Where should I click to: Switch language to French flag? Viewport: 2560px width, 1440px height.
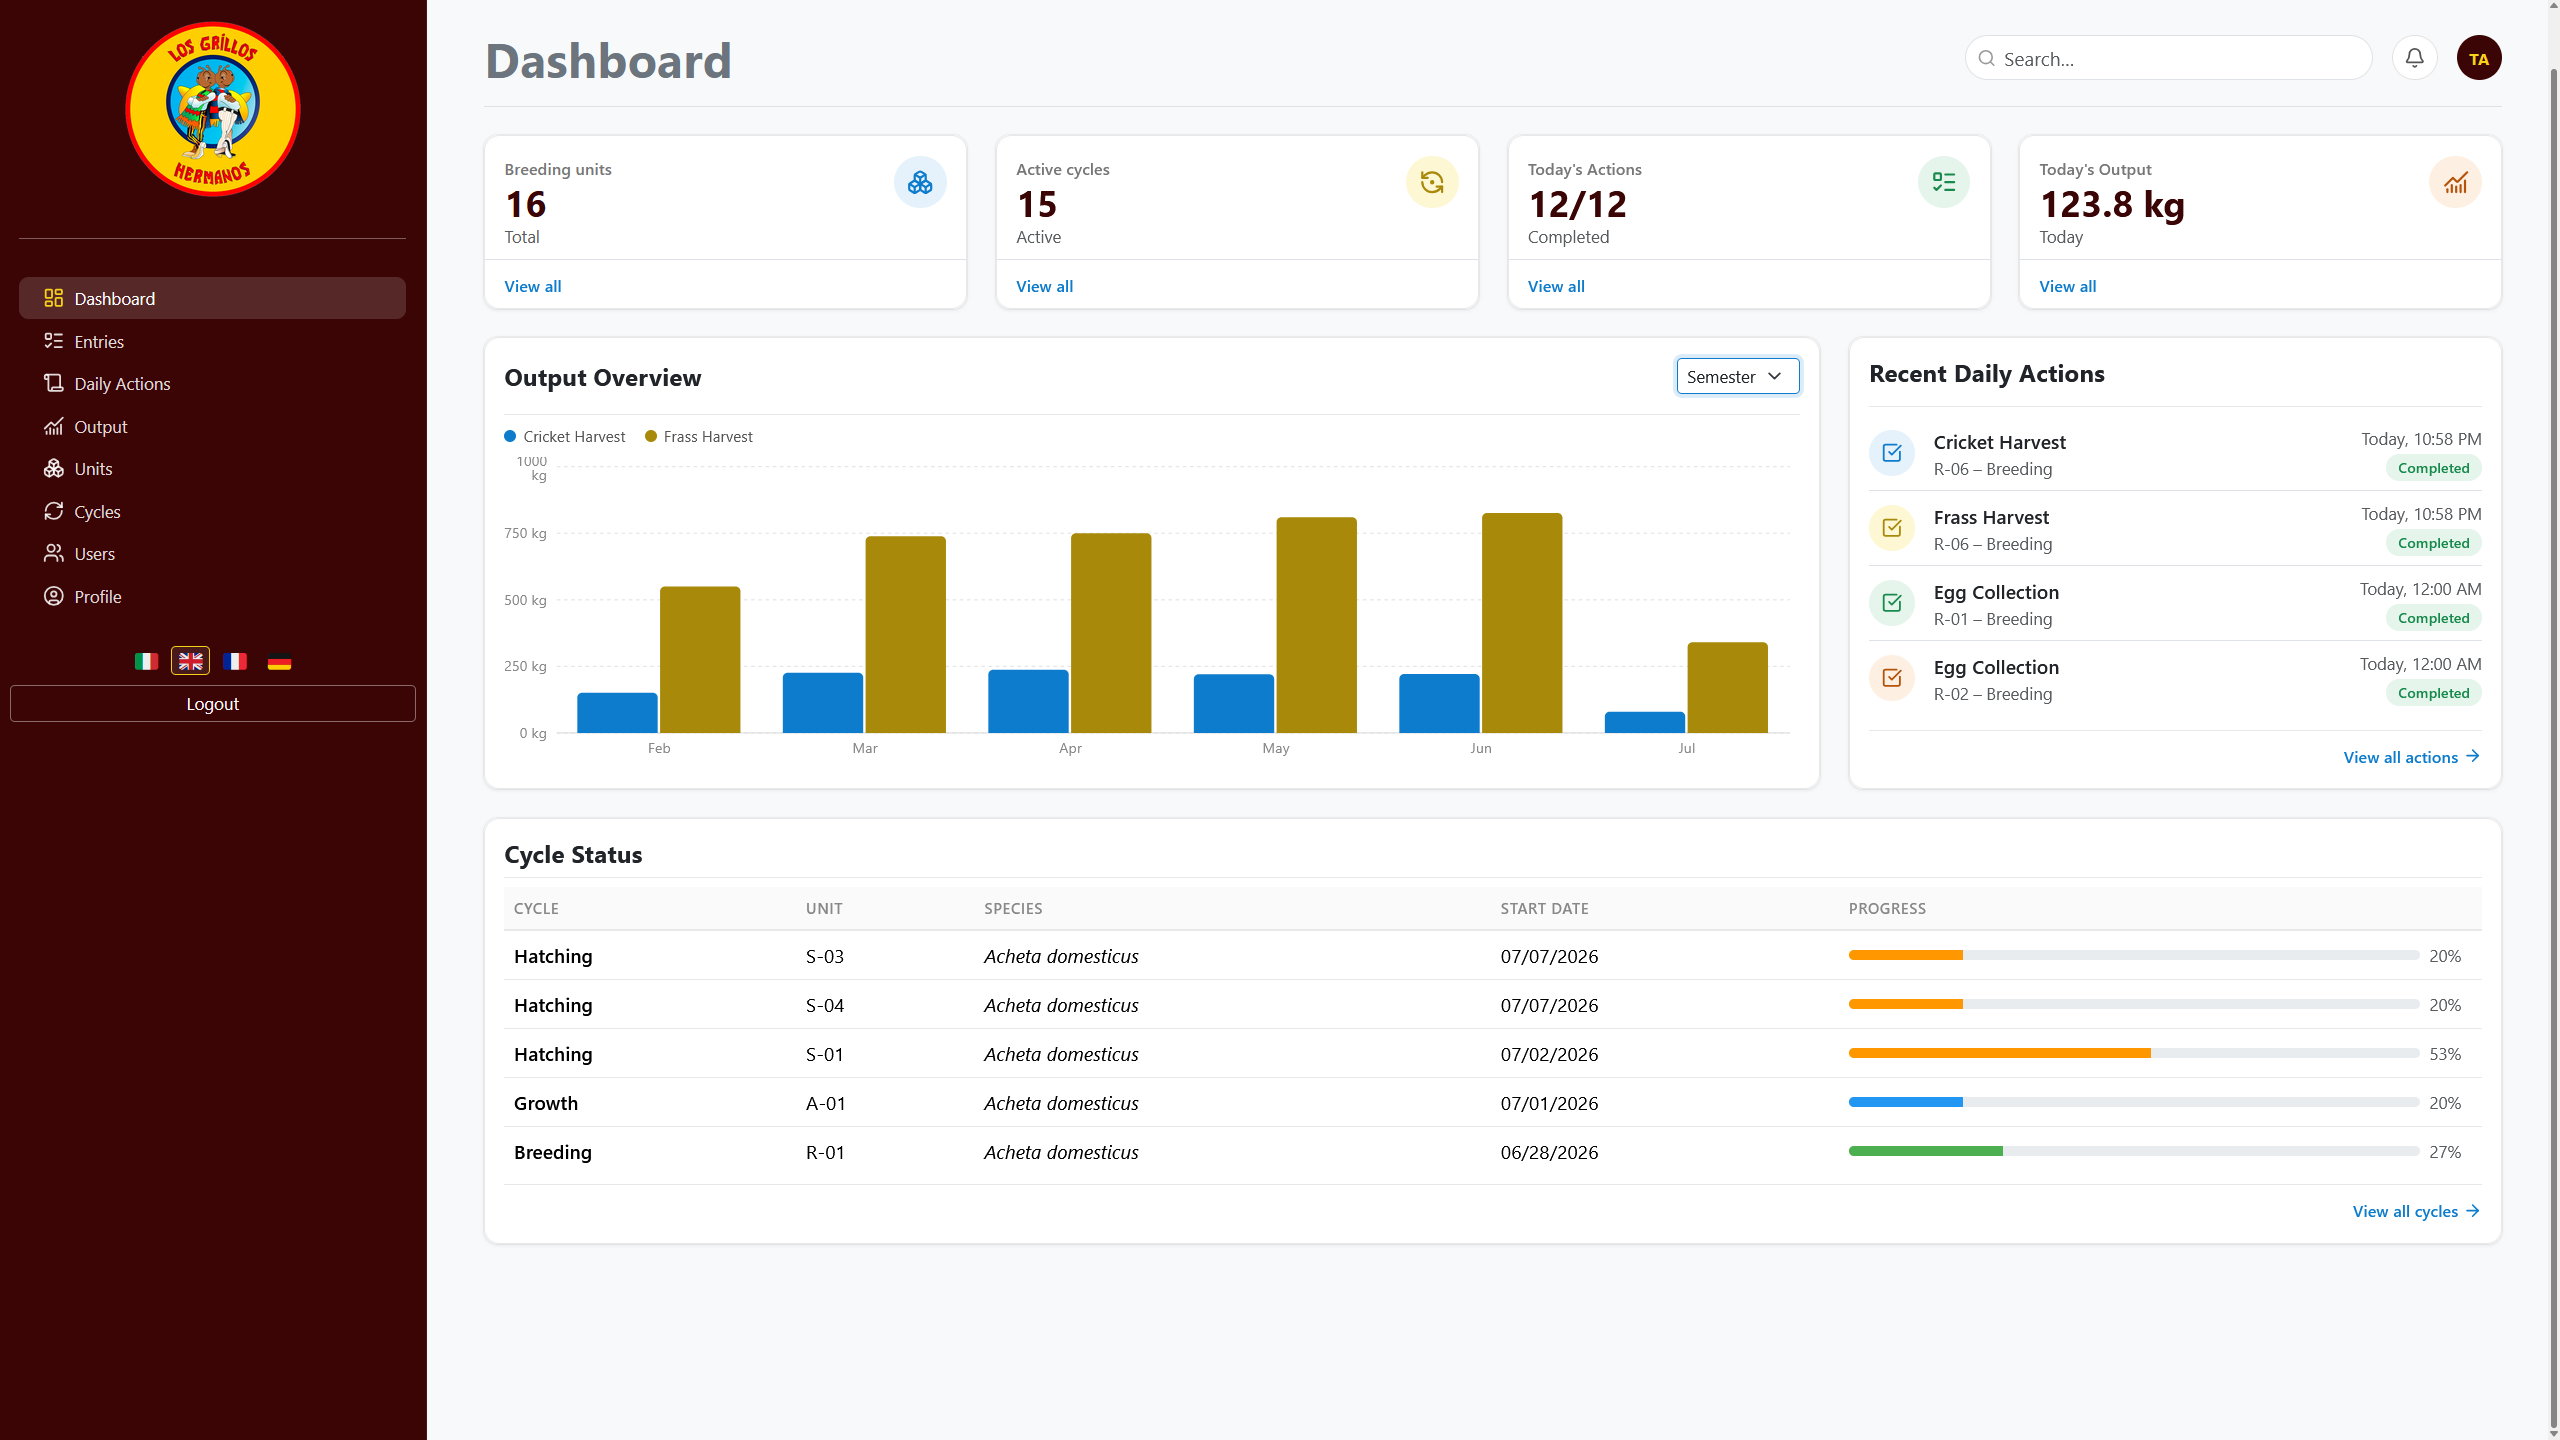[x=235, y=661]
